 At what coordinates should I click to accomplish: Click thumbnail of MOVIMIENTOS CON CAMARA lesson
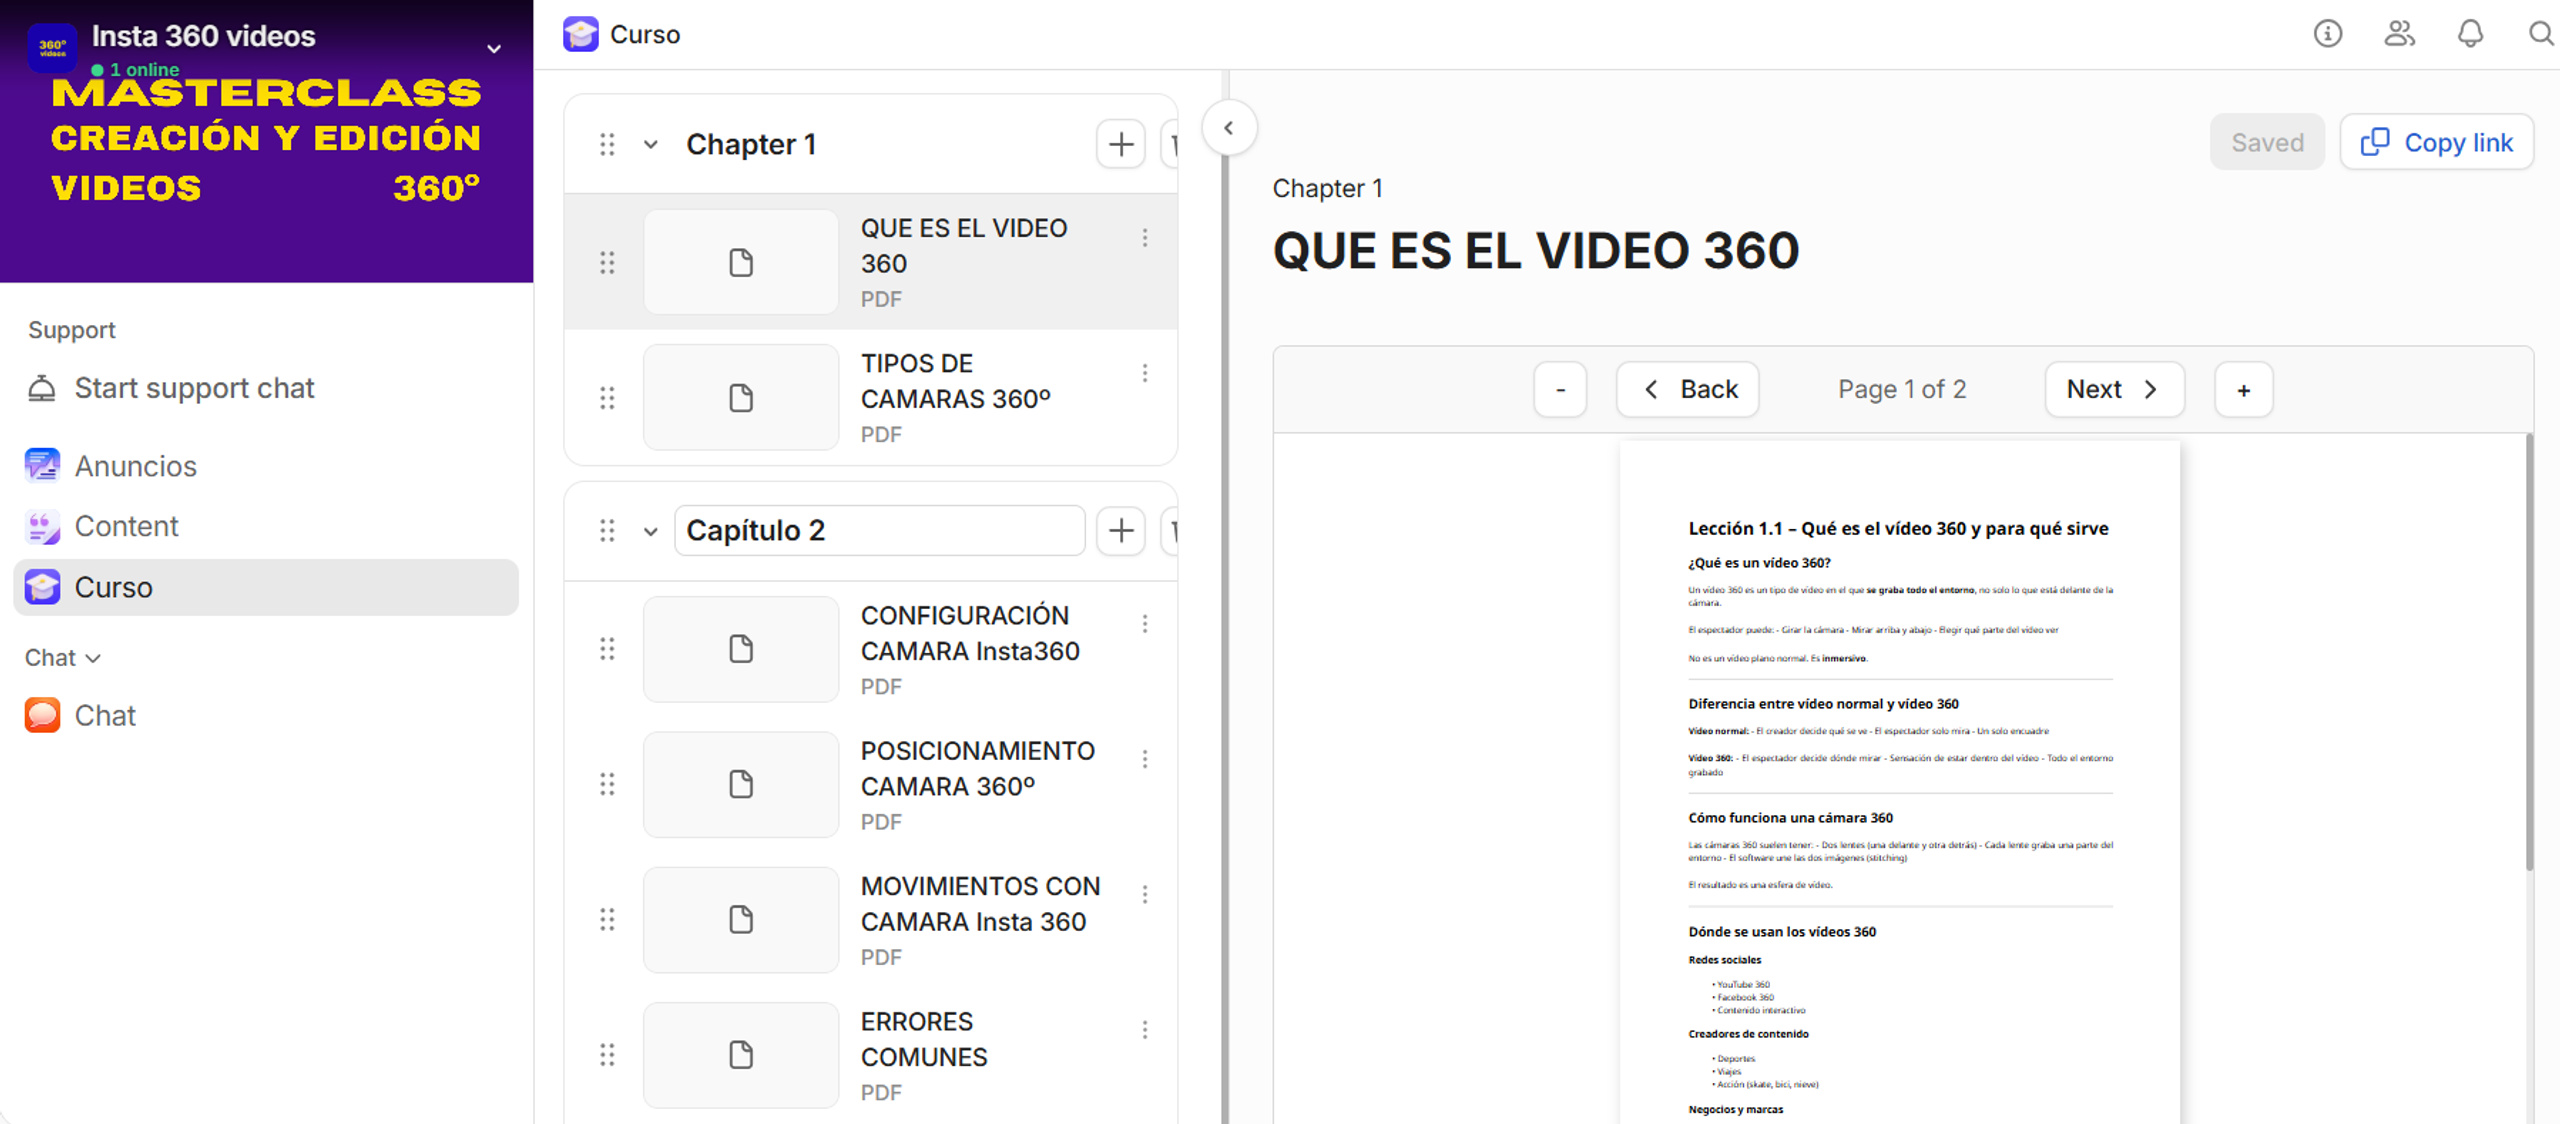[741, 919]
